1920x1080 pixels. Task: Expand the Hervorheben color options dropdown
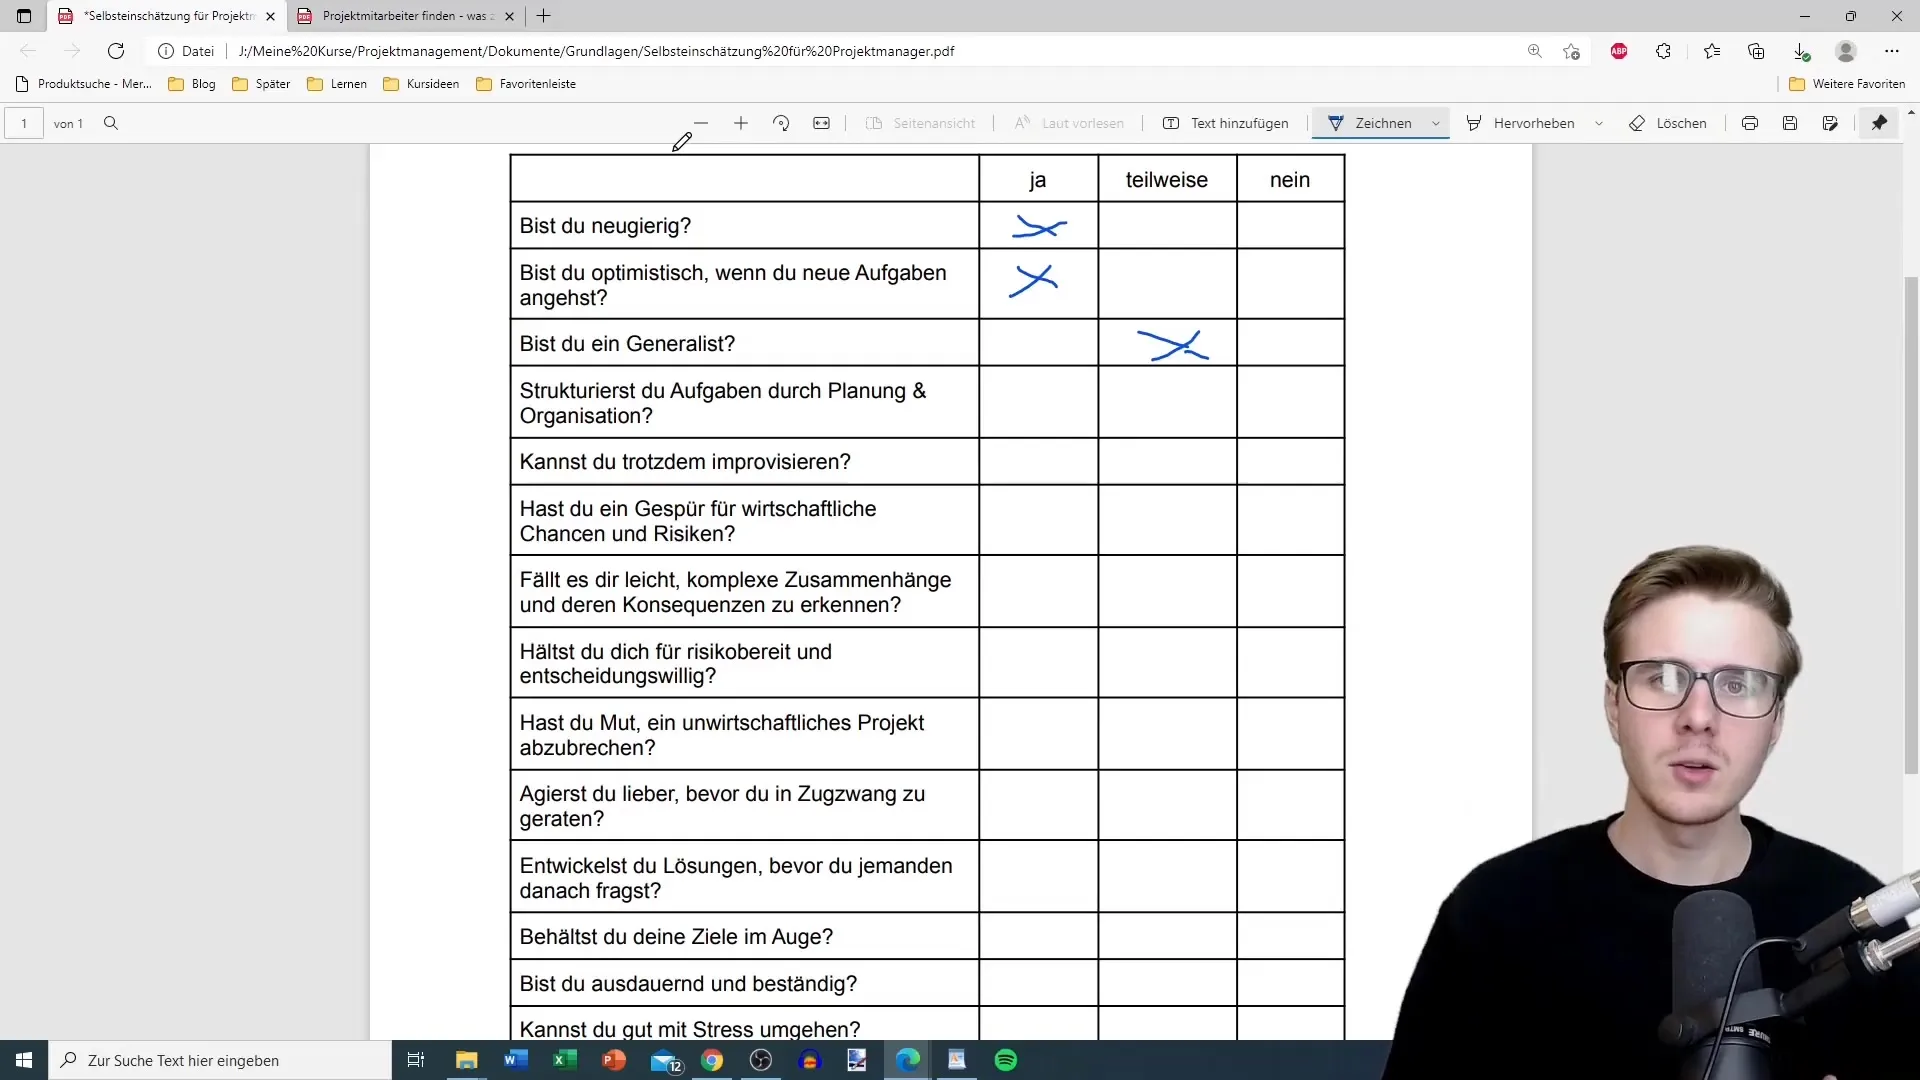(x=1599, y=123)
